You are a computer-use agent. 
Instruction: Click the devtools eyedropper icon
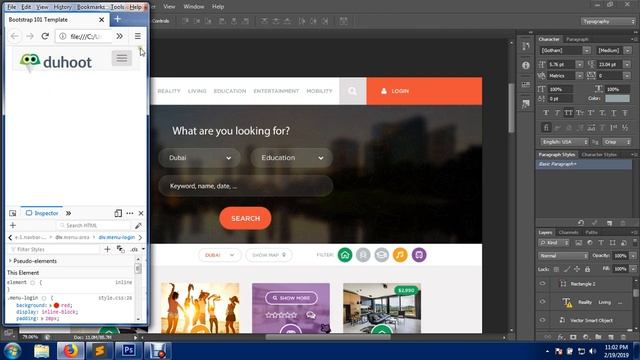[138, 225]
